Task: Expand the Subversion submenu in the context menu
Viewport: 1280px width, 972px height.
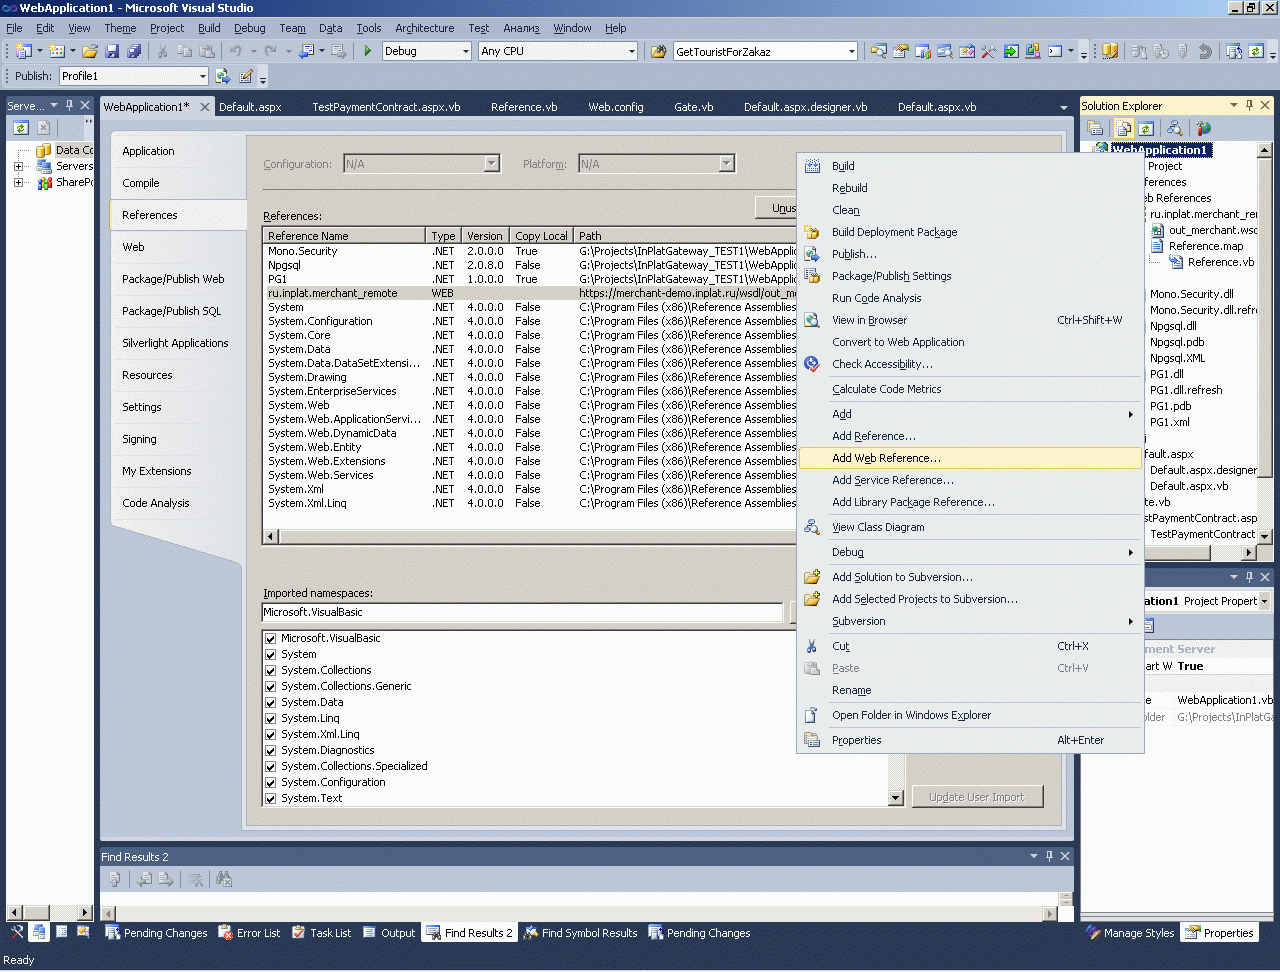Action: 1131,621
